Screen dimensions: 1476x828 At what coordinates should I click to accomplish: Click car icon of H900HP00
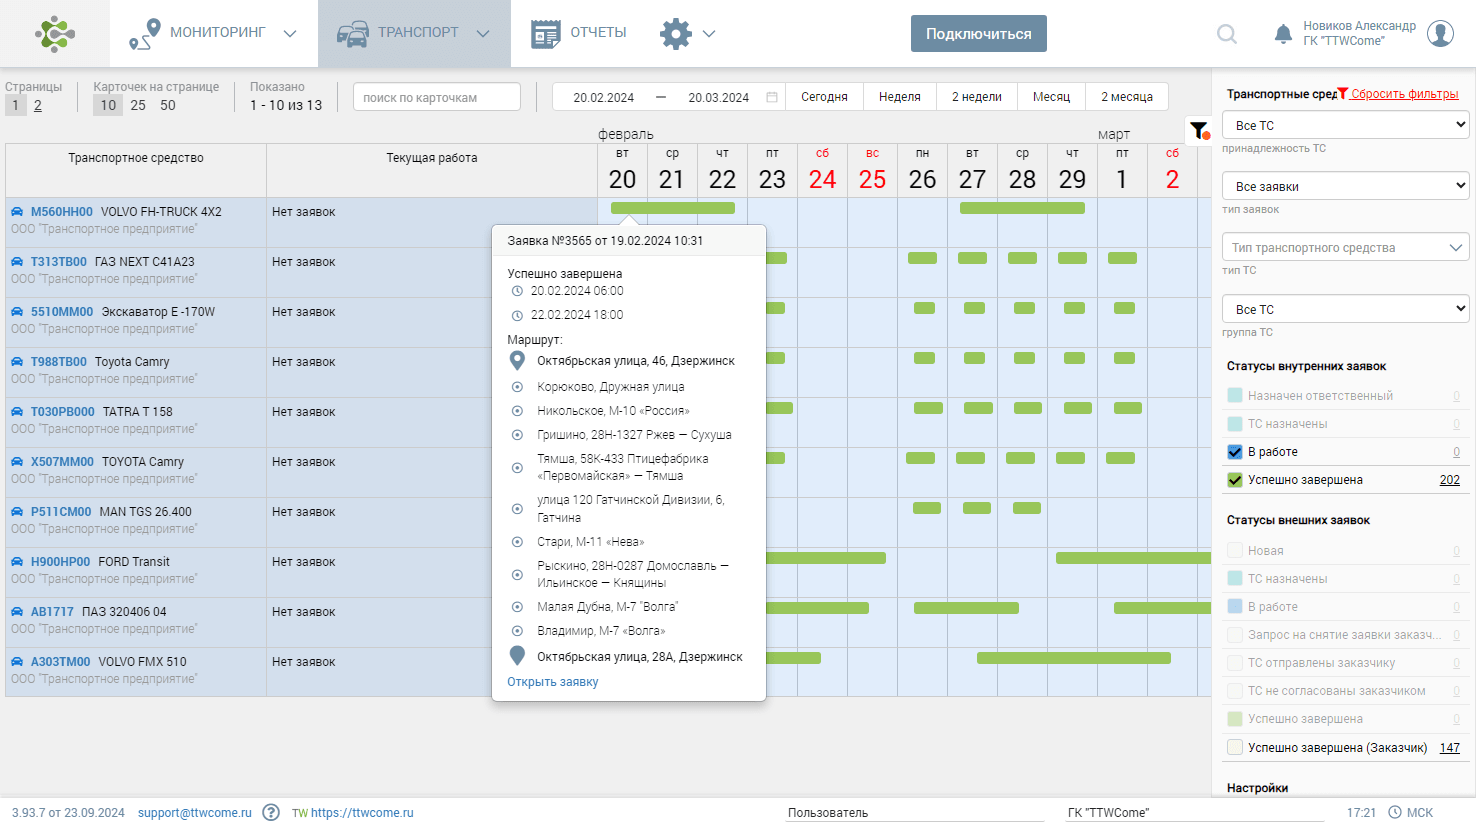click(x=17, y=562)
